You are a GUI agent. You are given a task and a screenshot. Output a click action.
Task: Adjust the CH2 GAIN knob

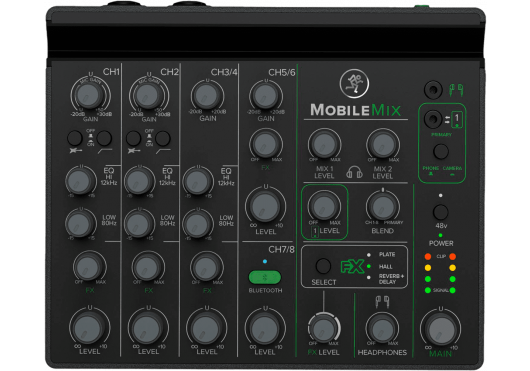coord(148,96)
